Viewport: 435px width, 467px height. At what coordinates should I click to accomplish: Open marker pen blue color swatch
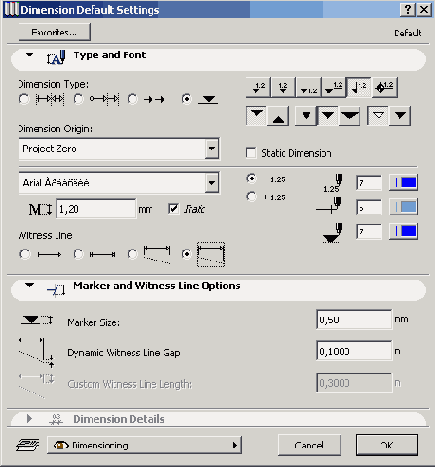click(404, 231)
